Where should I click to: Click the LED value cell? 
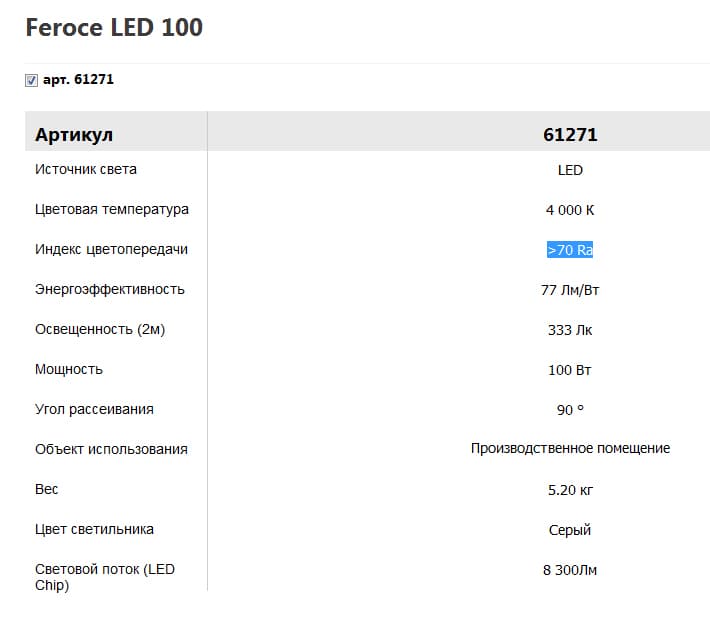(570, 170)
